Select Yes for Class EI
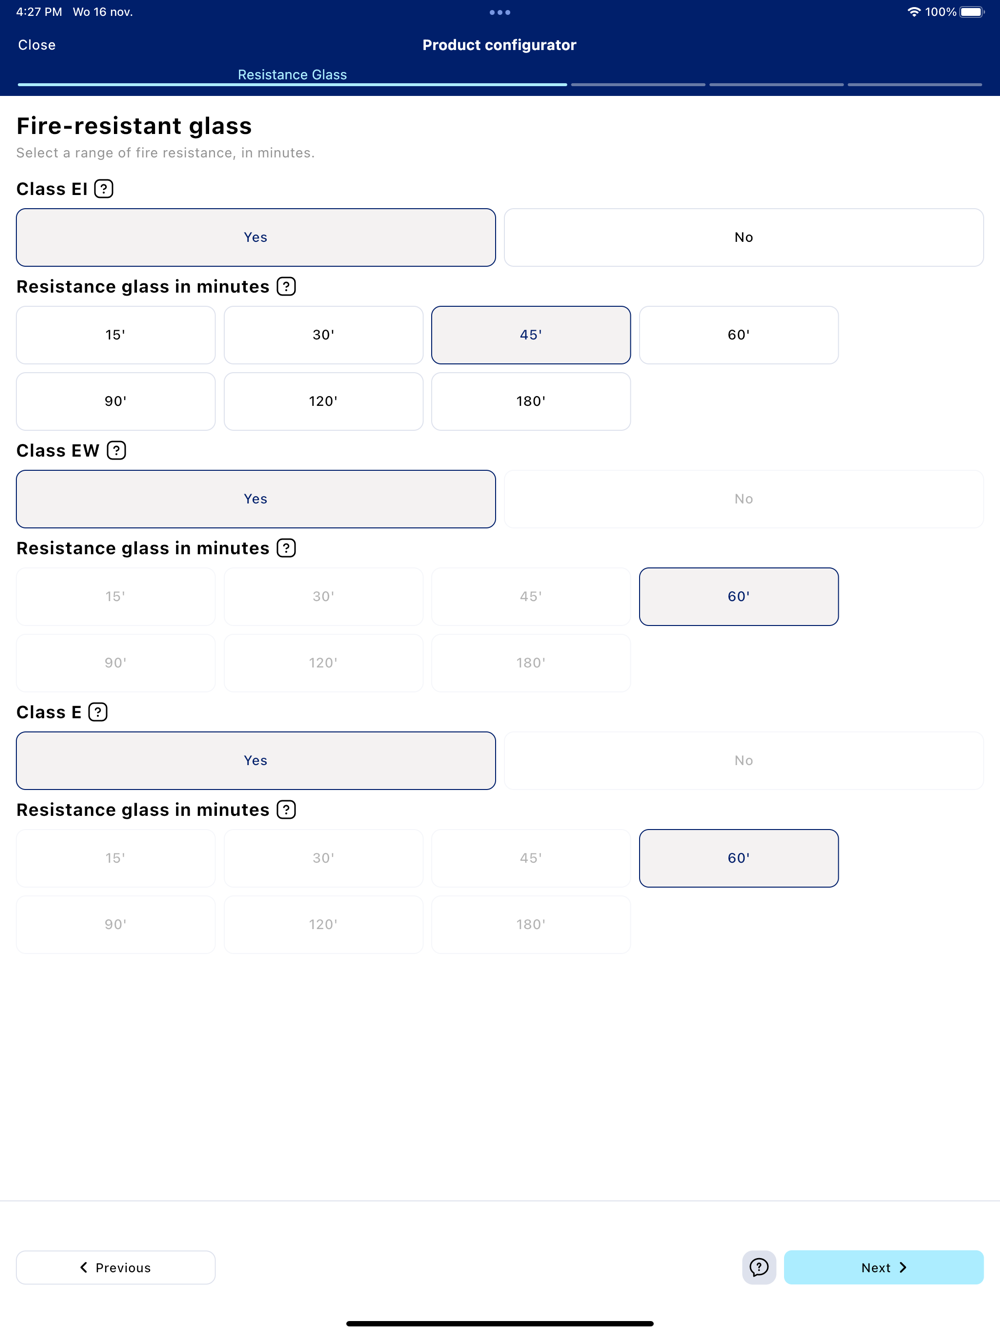This screenshot has width=1000, height=1334. click(256, 237)
